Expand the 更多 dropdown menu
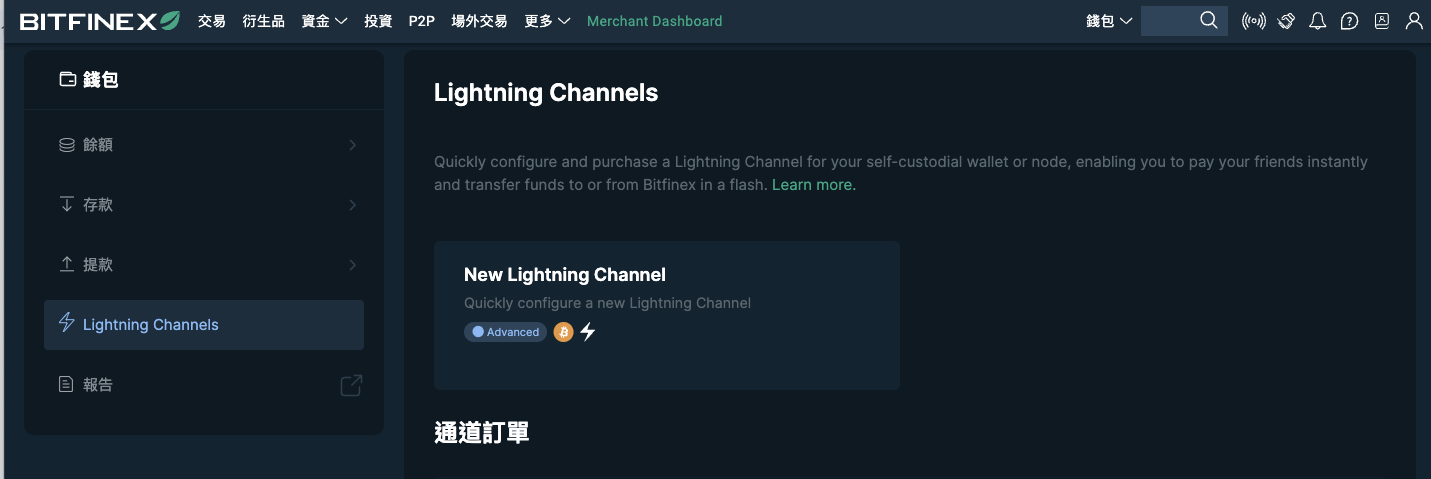This screenshot has width=1431, height=479. coord(547,21)
